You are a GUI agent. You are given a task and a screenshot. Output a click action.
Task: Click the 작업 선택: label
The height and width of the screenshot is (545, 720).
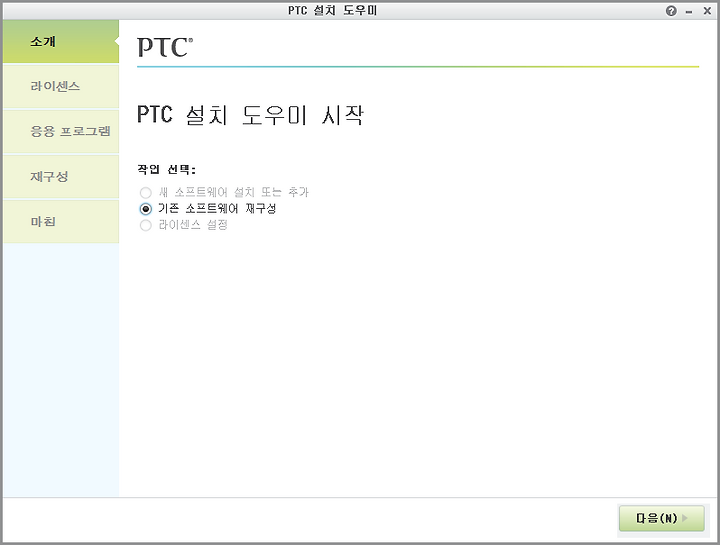coord(166,169)
